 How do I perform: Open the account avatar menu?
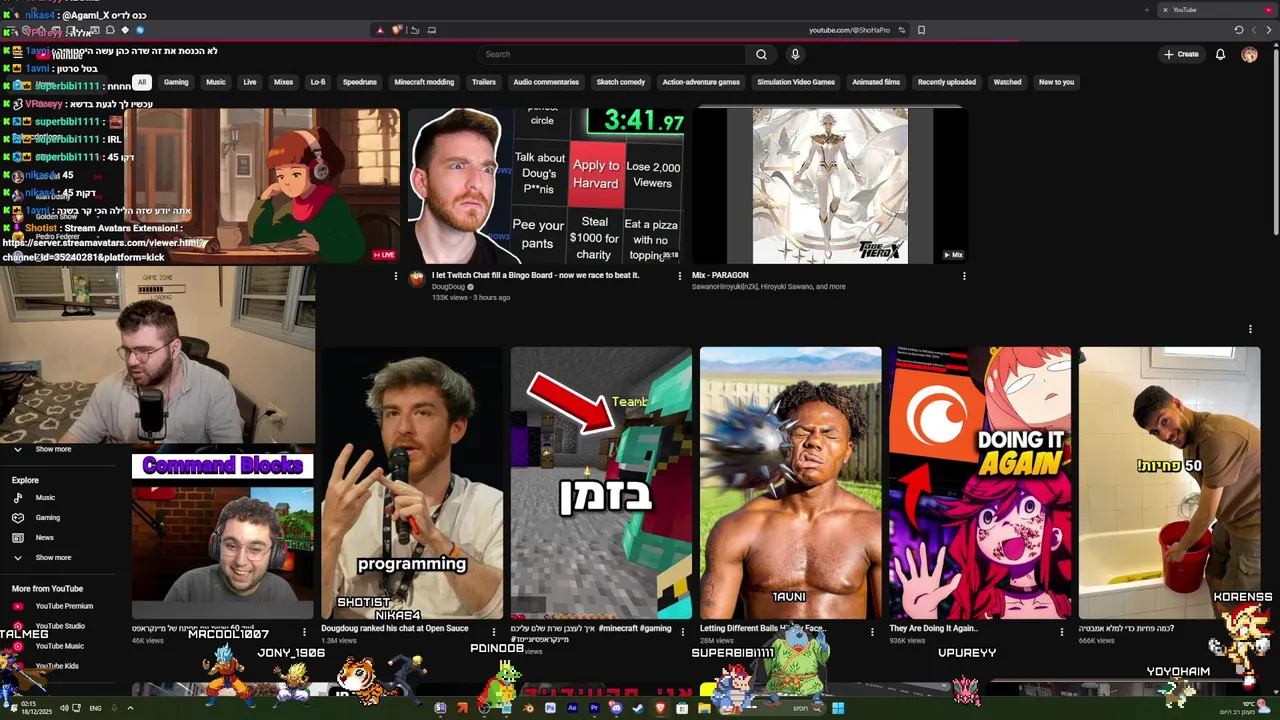point(1249,54)
